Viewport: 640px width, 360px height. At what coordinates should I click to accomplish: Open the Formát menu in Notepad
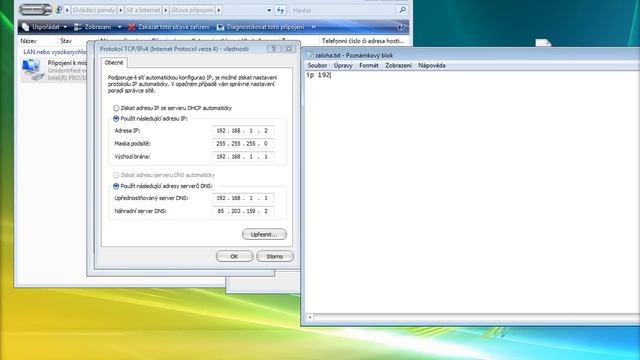click(x=369, y=65)
